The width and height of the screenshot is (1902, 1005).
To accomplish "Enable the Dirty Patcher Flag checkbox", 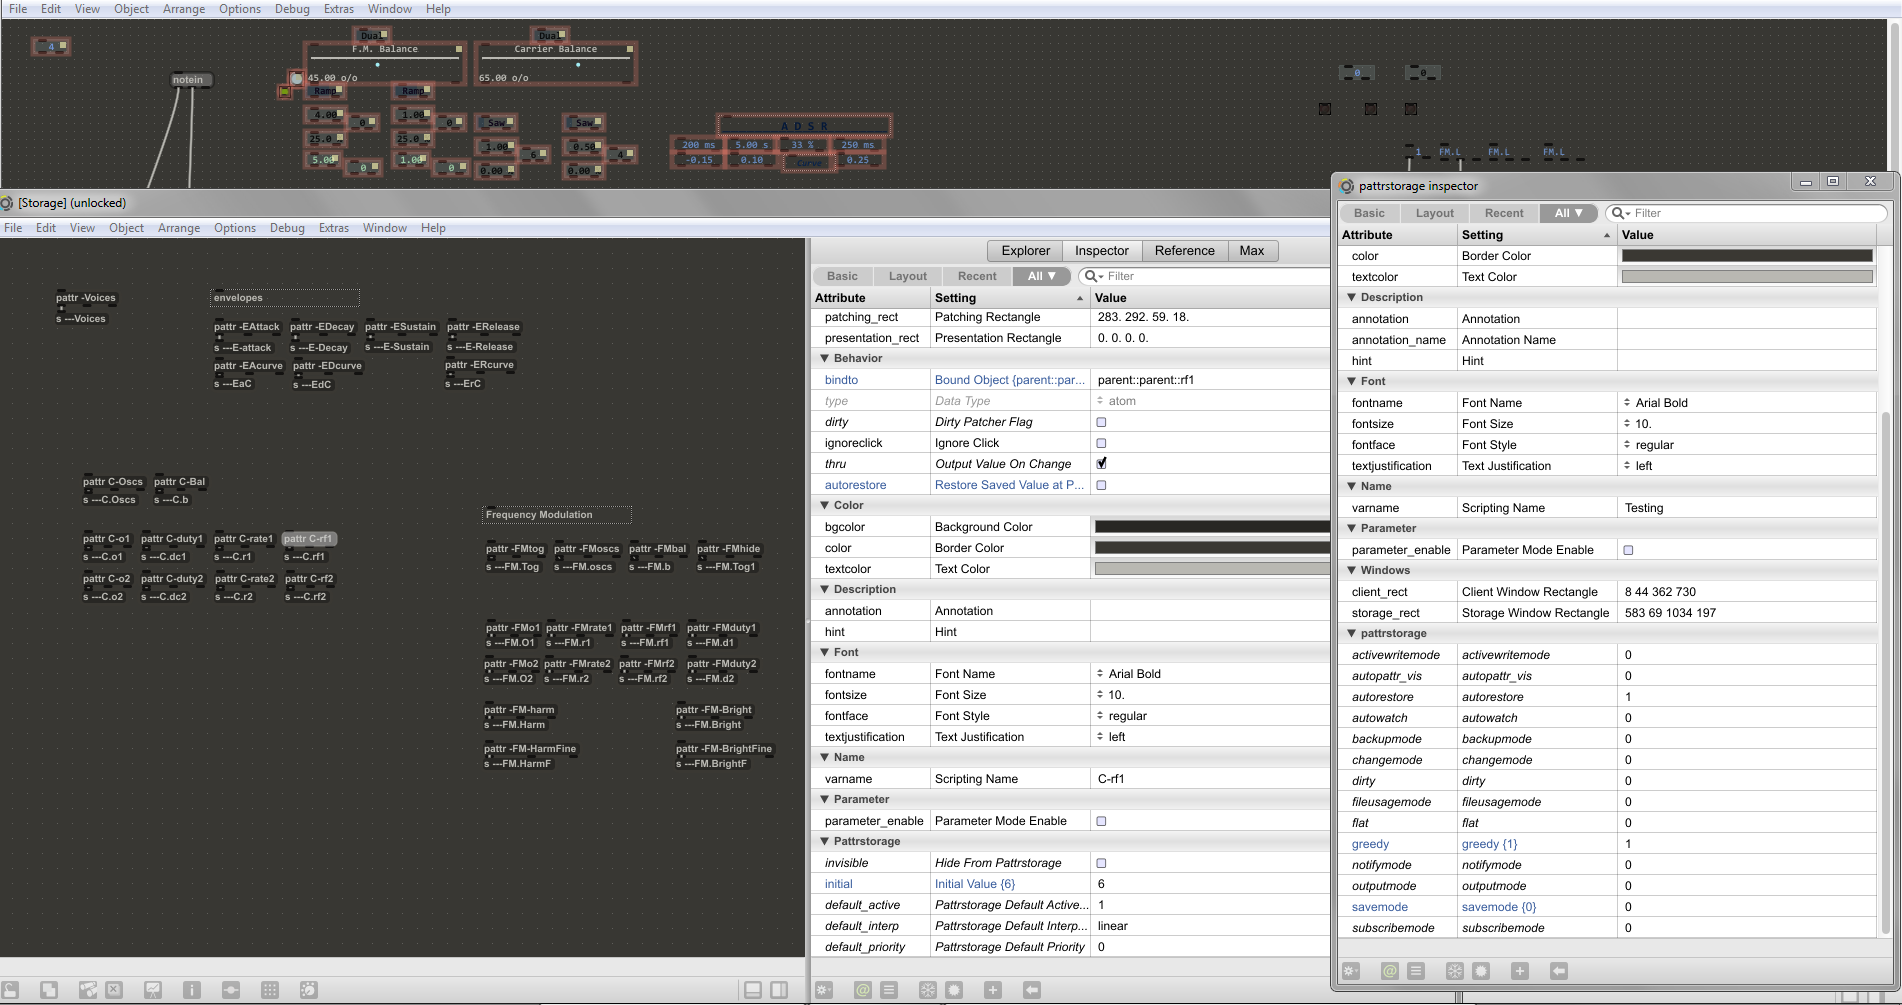I will [1101, 422].
